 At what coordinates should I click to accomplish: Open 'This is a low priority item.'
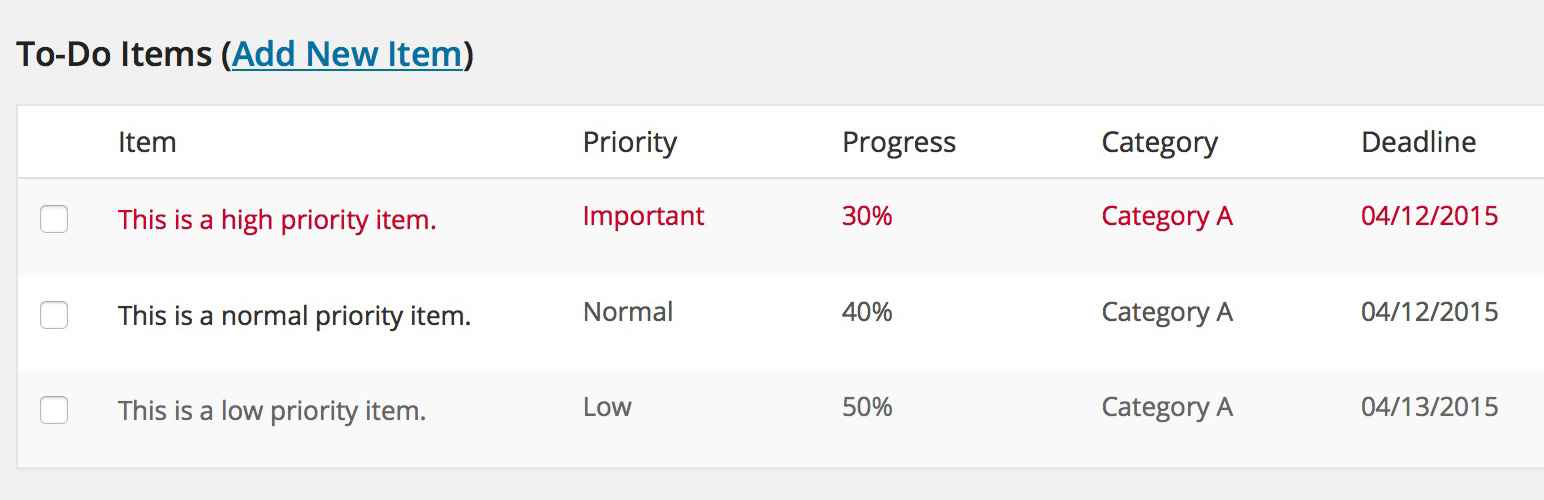click(x=272, y=411)
